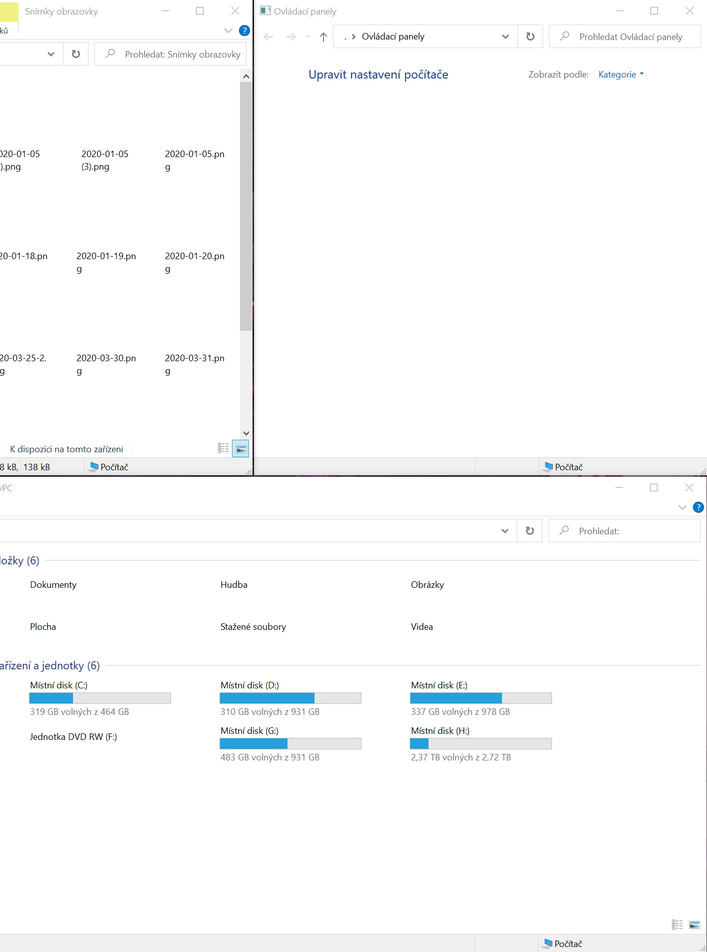The image size is (707, 952).
Task: Click K dispozici na tomto zařízení status text
Action: (66, 449)
